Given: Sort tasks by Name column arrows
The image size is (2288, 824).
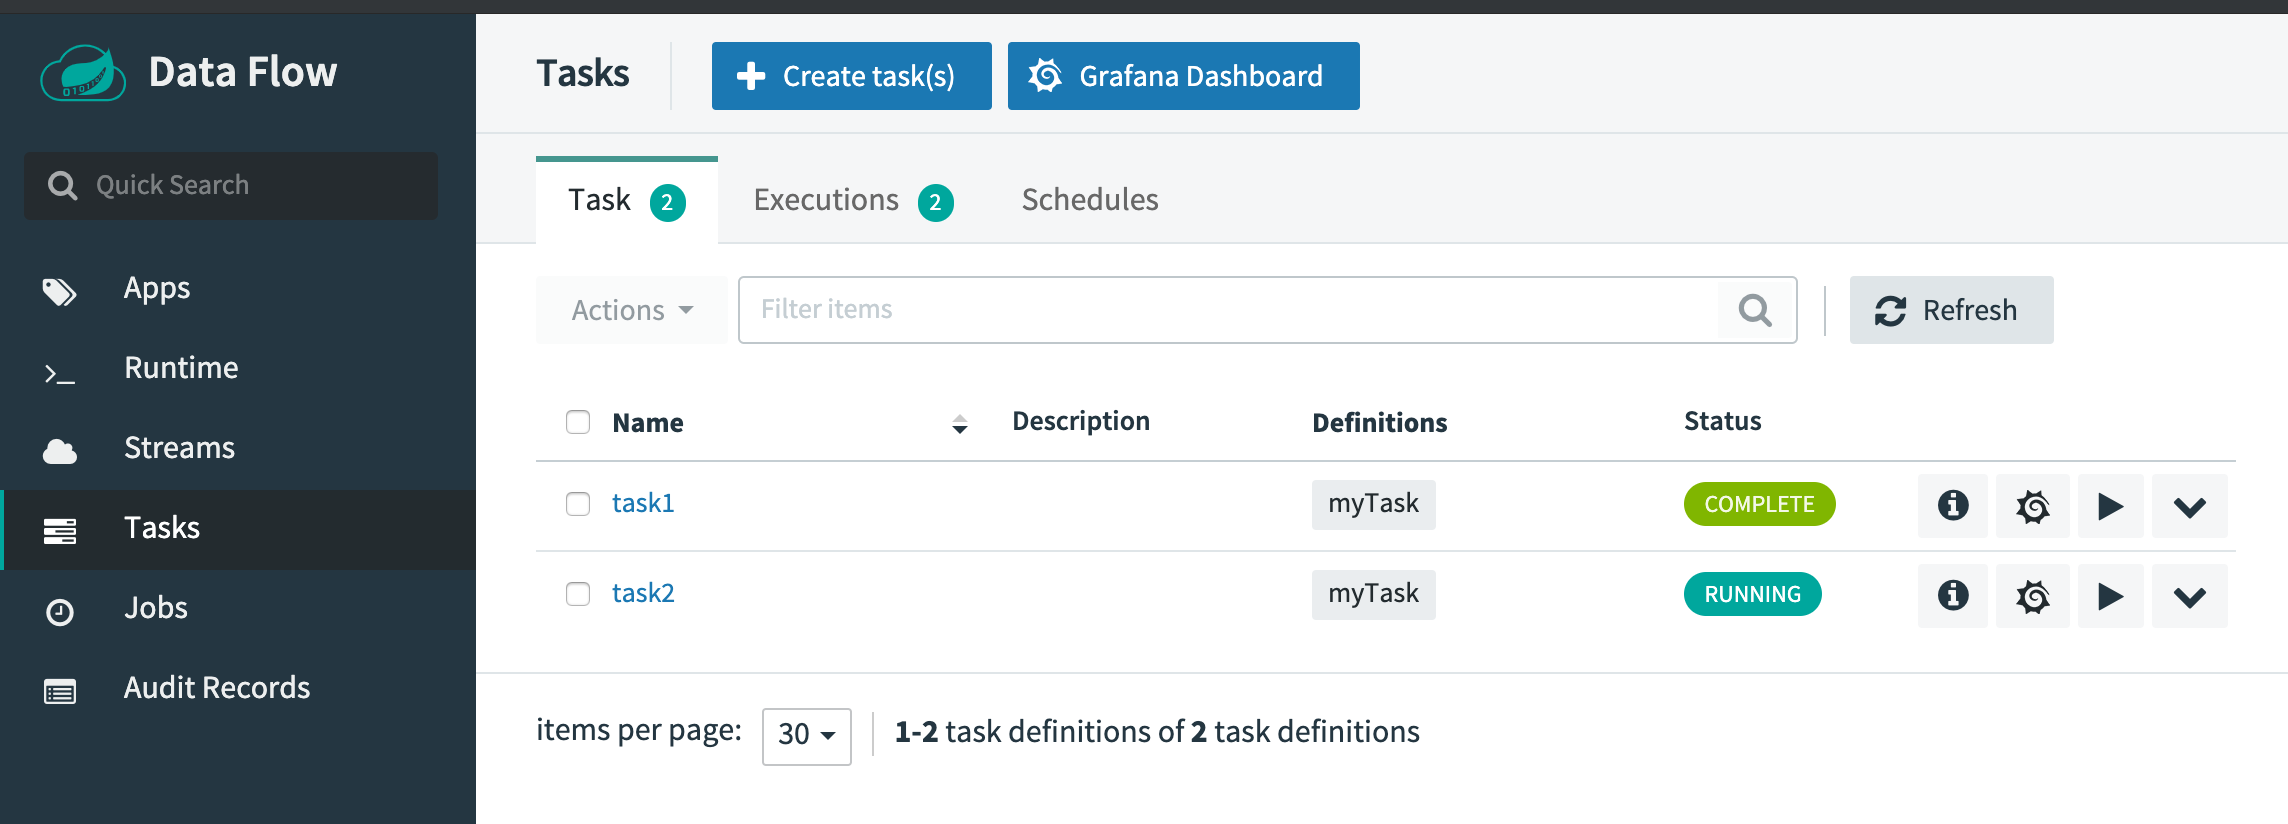Looking at the screenshot, I should (x=959, y=424).
